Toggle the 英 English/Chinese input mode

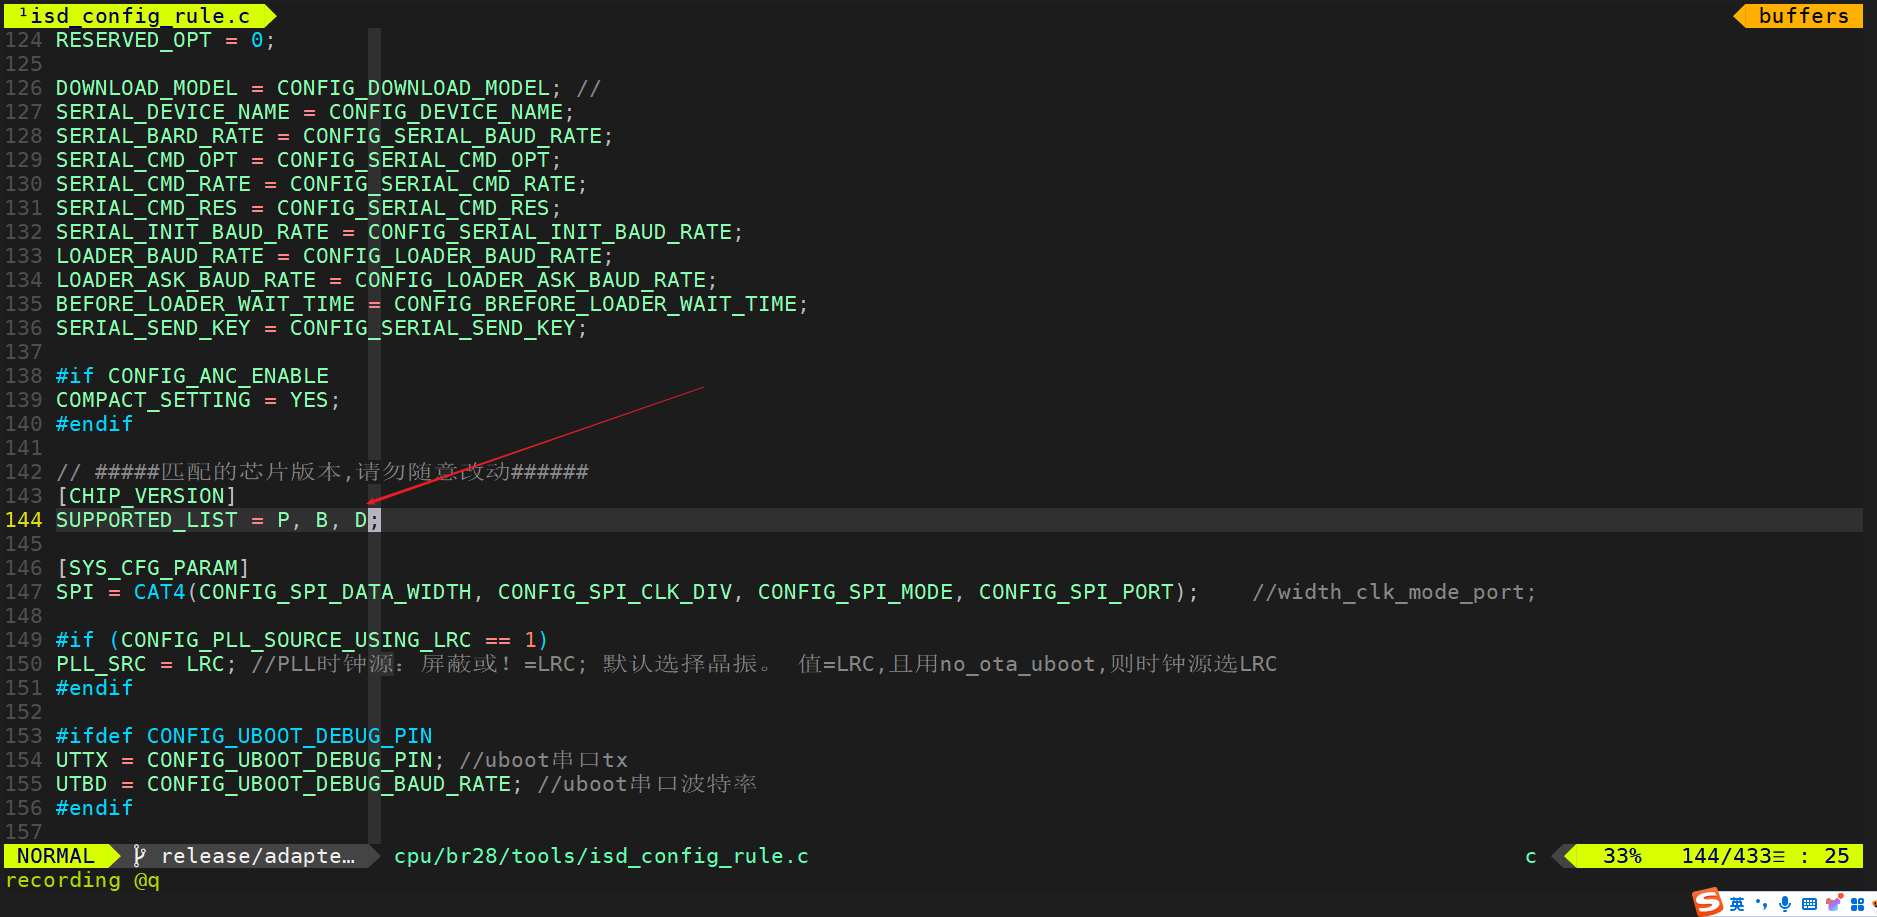pyautogui.click(x=1737, y=904)
